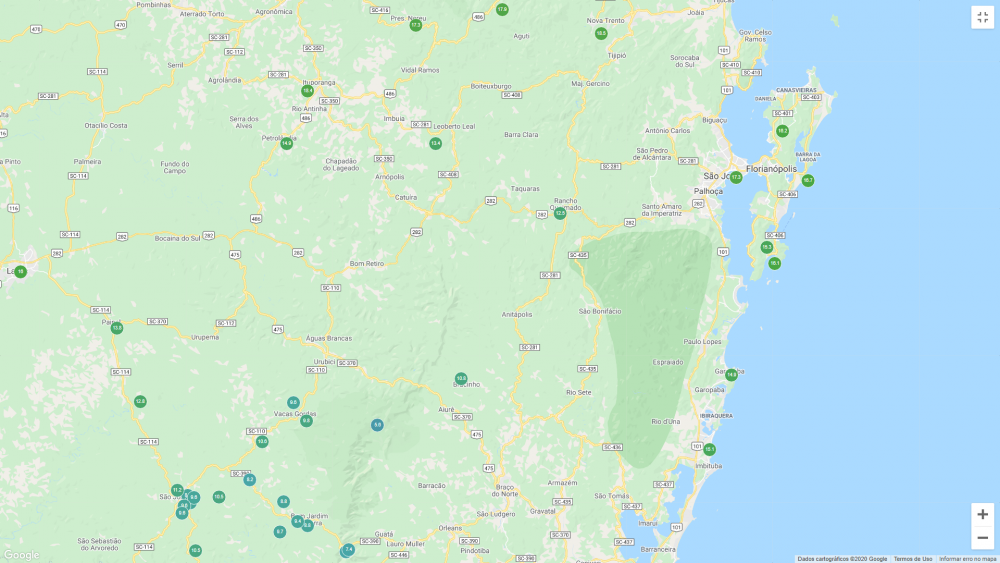Select the 7.4 marker near Guatá
This screenshot has height=563, width=1000.
pos(348,549)
